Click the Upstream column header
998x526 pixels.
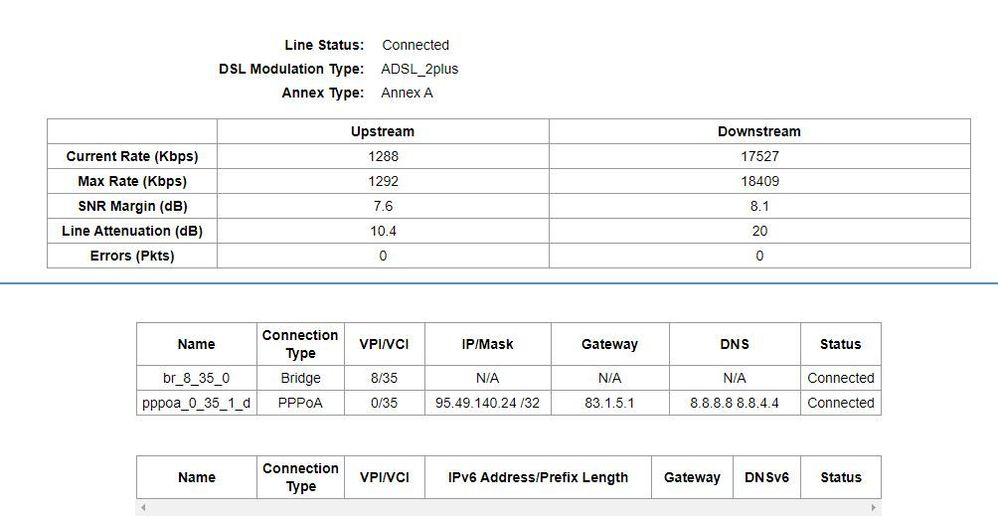coord(382,131)
